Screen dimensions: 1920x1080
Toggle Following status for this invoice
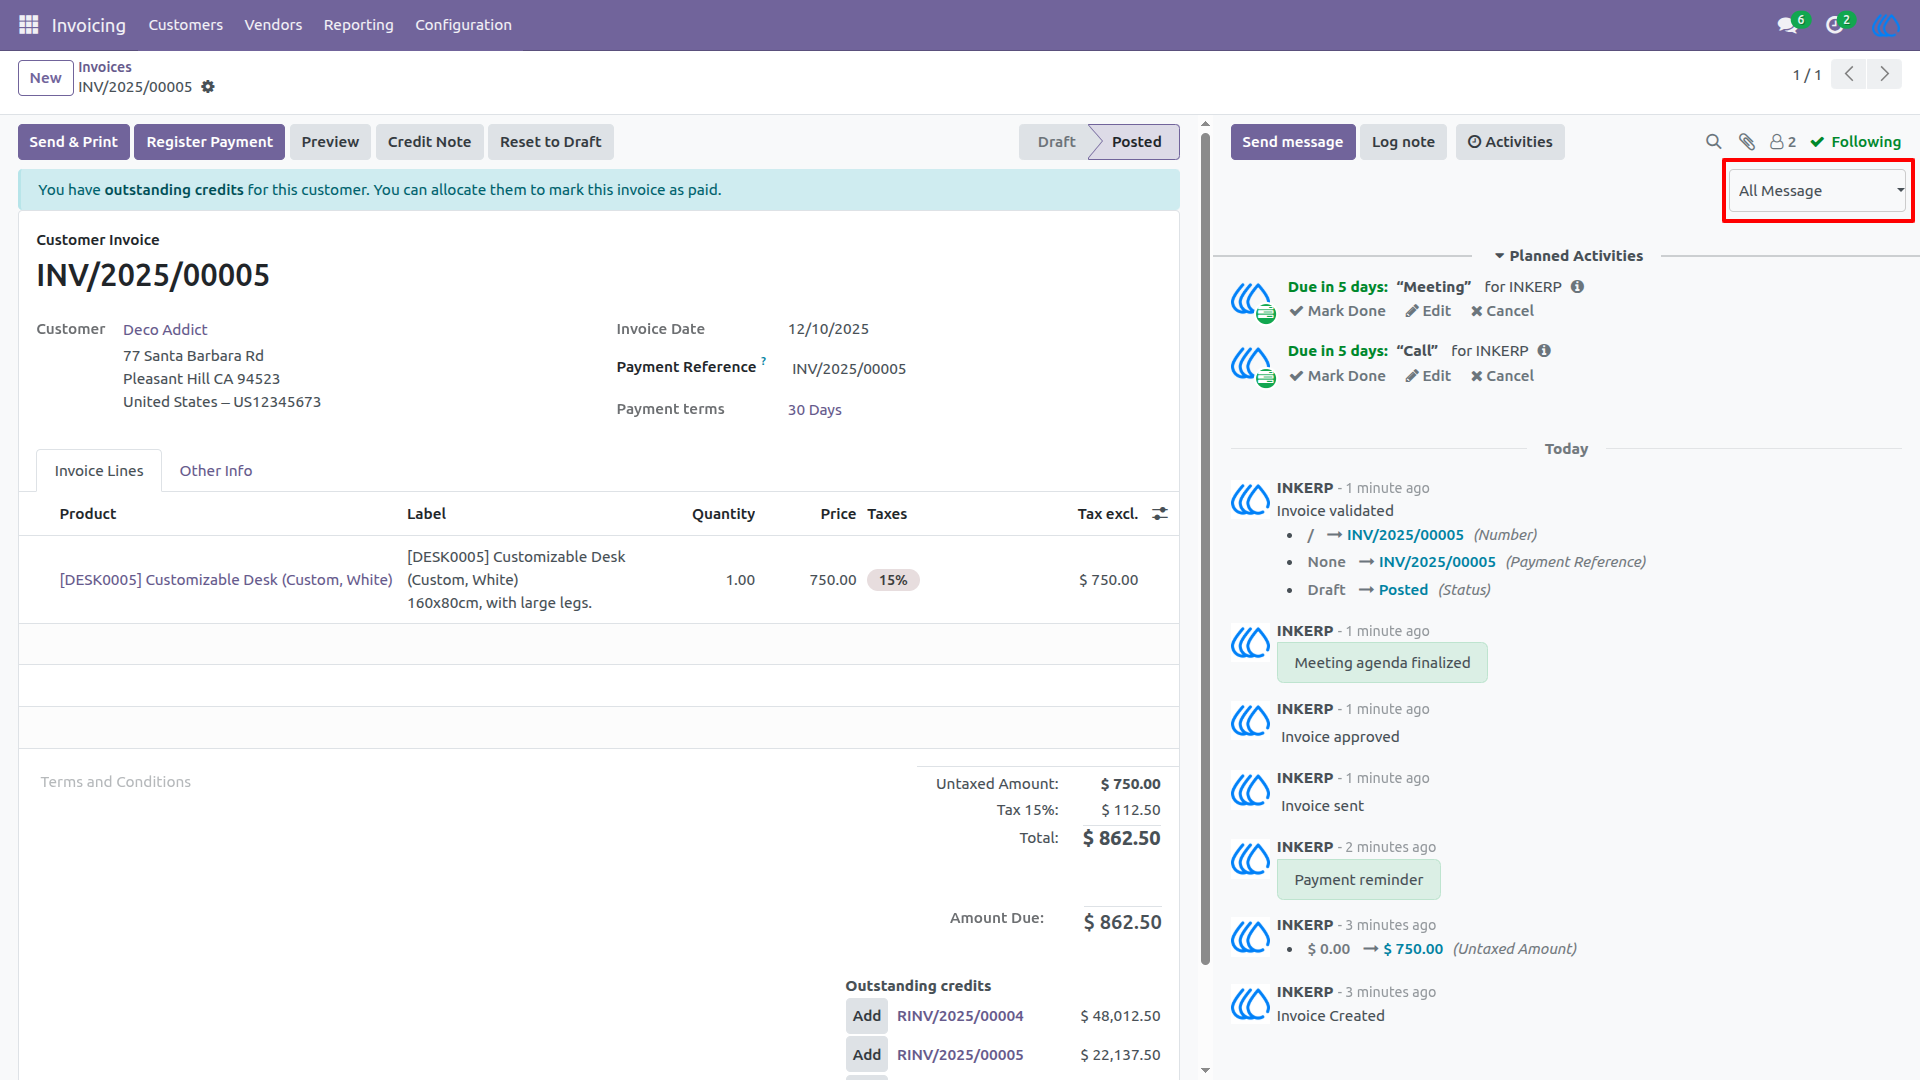pyautogui.click(x=1855, y=142)
